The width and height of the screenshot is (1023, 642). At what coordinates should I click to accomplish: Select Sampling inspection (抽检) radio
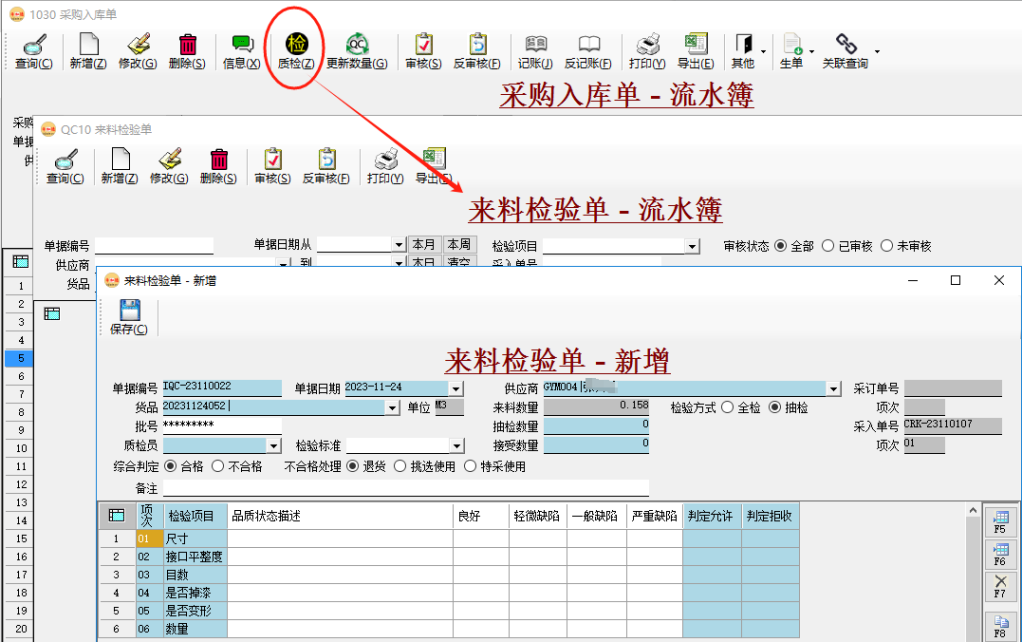(x=774, y=407)
